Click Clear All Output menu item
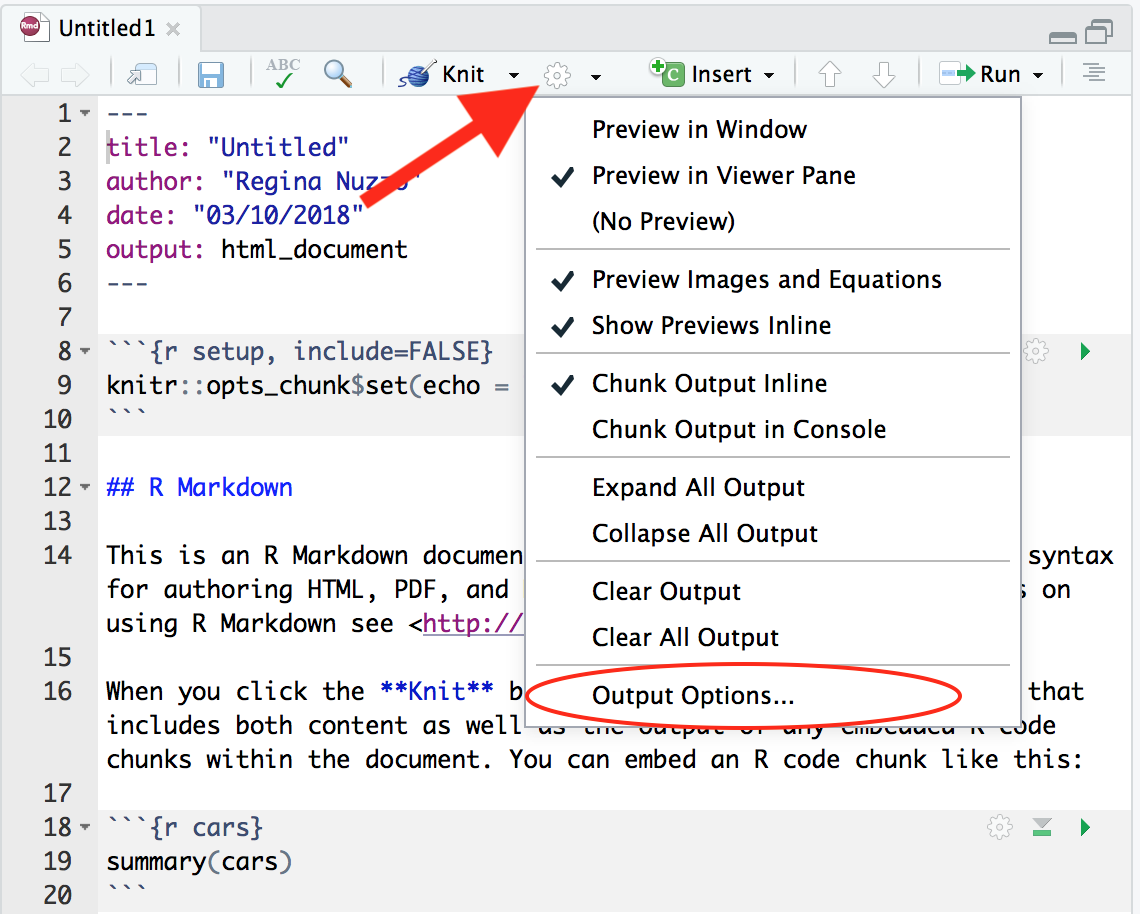 coord(773,638)
